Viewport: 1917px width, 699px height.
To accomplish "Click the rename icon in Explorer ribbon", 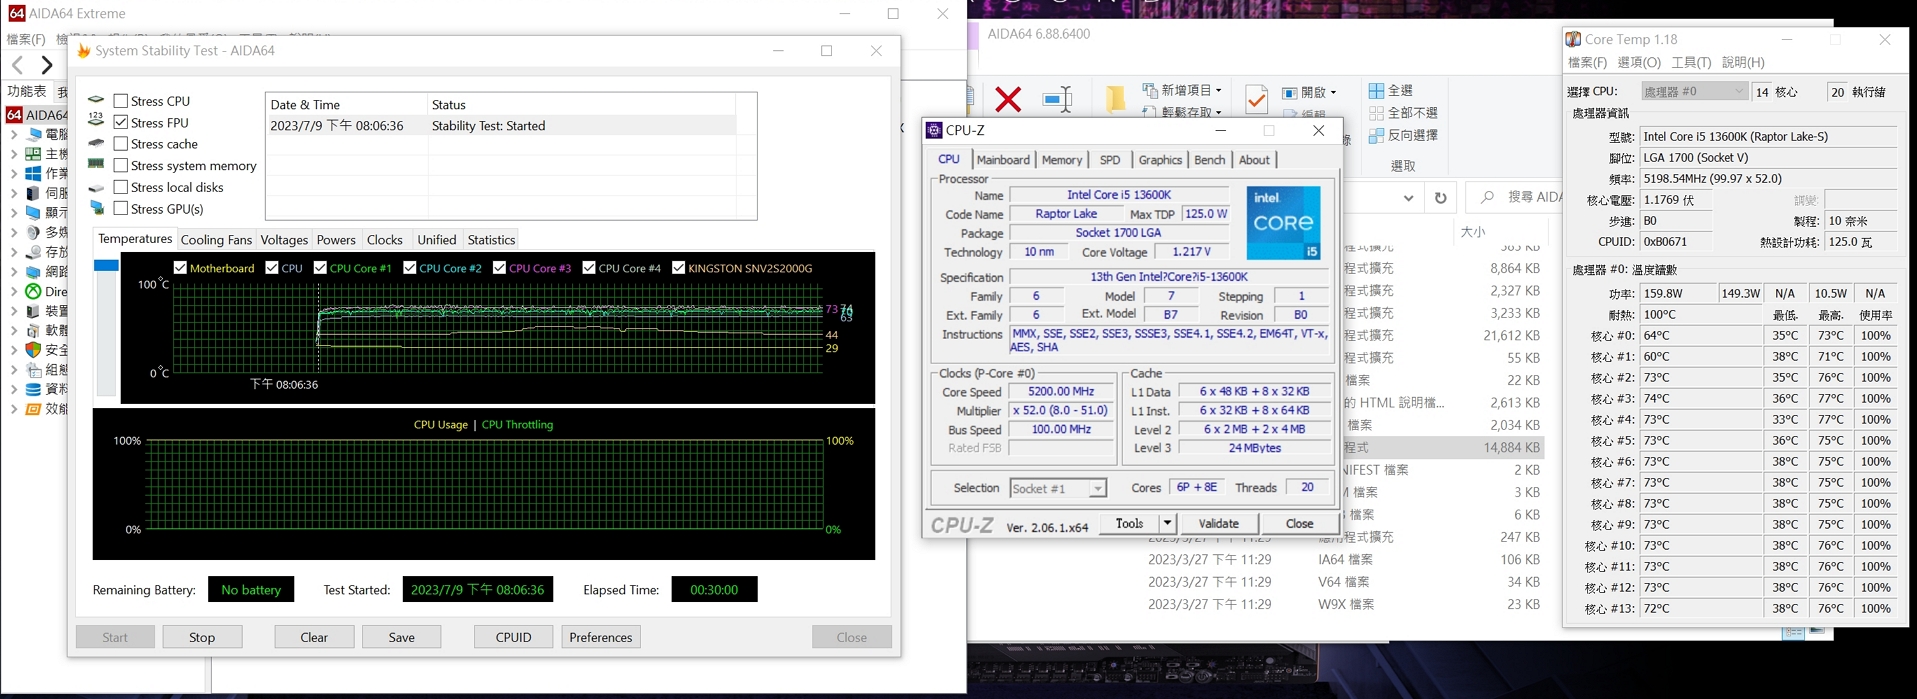I will point(1057,99).
